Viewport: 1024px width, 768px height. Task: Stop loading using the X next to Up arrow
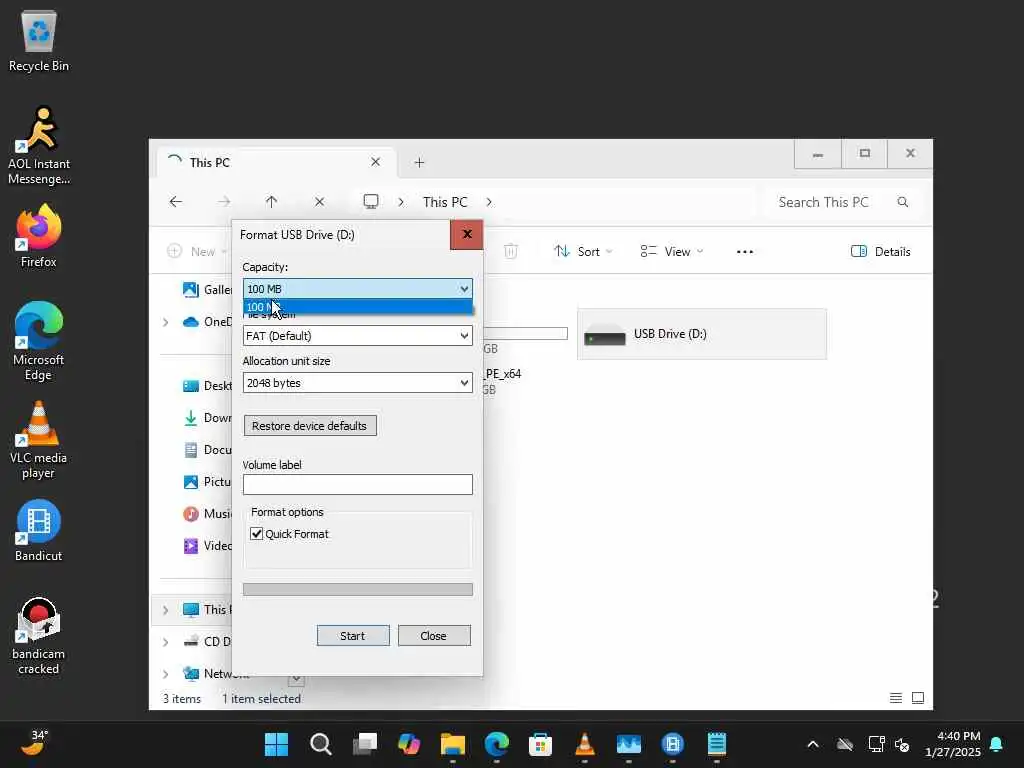pyautogui.click(x=319, y=202)
